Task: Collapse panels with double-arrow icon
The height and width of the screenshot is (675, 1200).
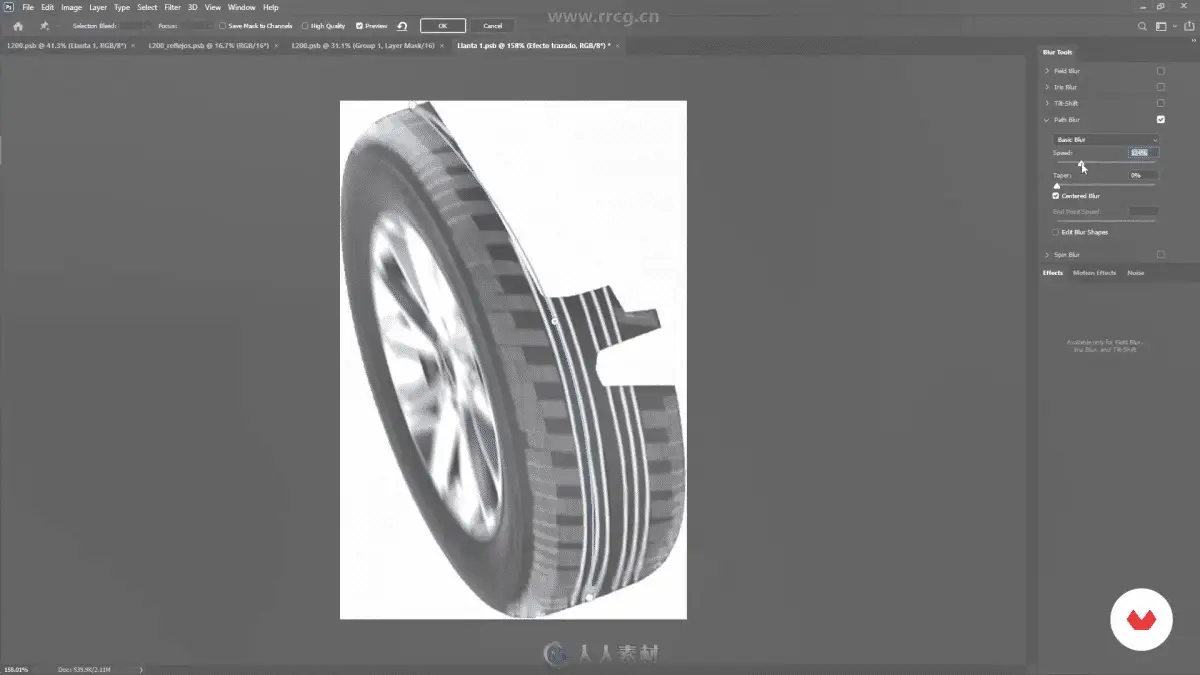Action: (1192, 40)
